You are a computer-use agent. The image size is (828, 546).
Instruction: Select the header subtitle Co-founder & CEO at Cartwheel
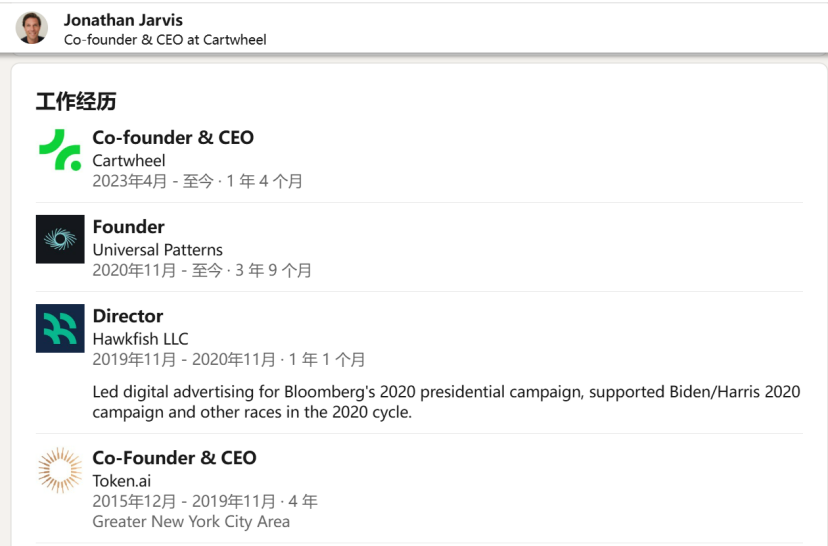(165, 40)
